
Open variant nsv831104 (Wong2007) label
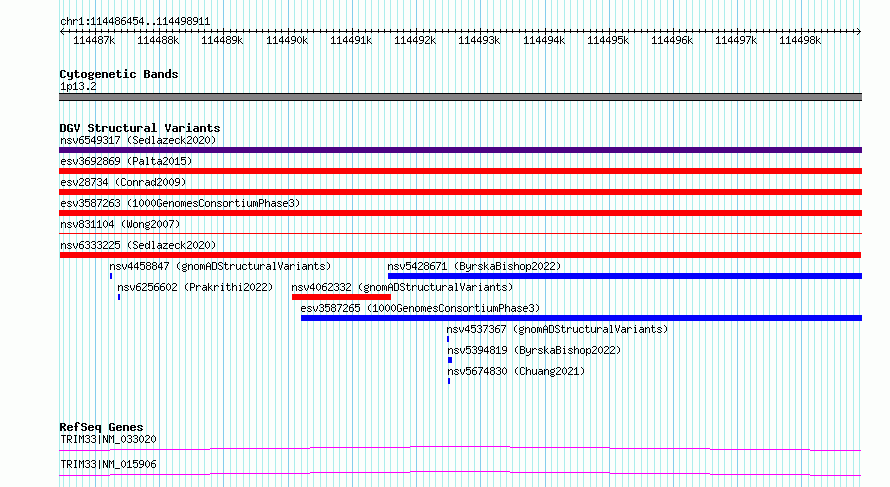click(120, 224)
